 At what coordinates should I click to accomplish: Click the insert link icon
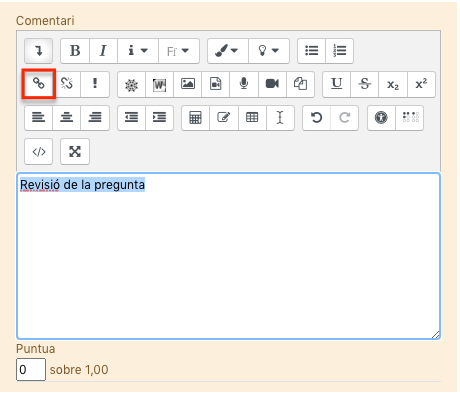click(38, 84)
